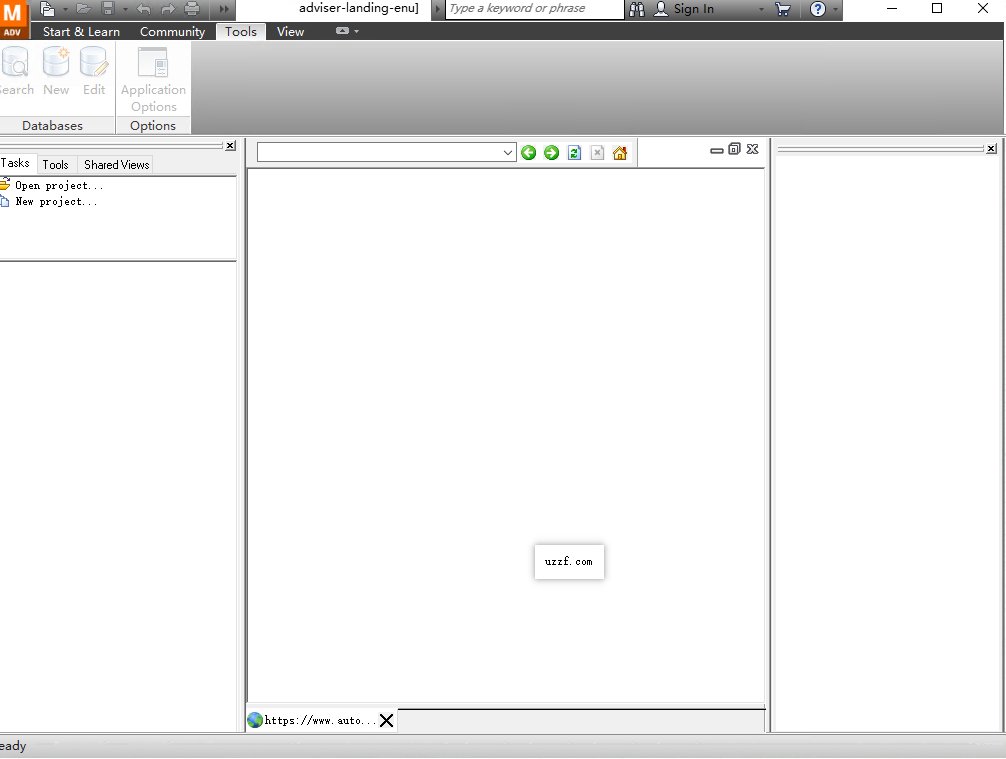Click the New project... task link
The height and width of the screenshot is (759, 1006).
pos(56,201)
